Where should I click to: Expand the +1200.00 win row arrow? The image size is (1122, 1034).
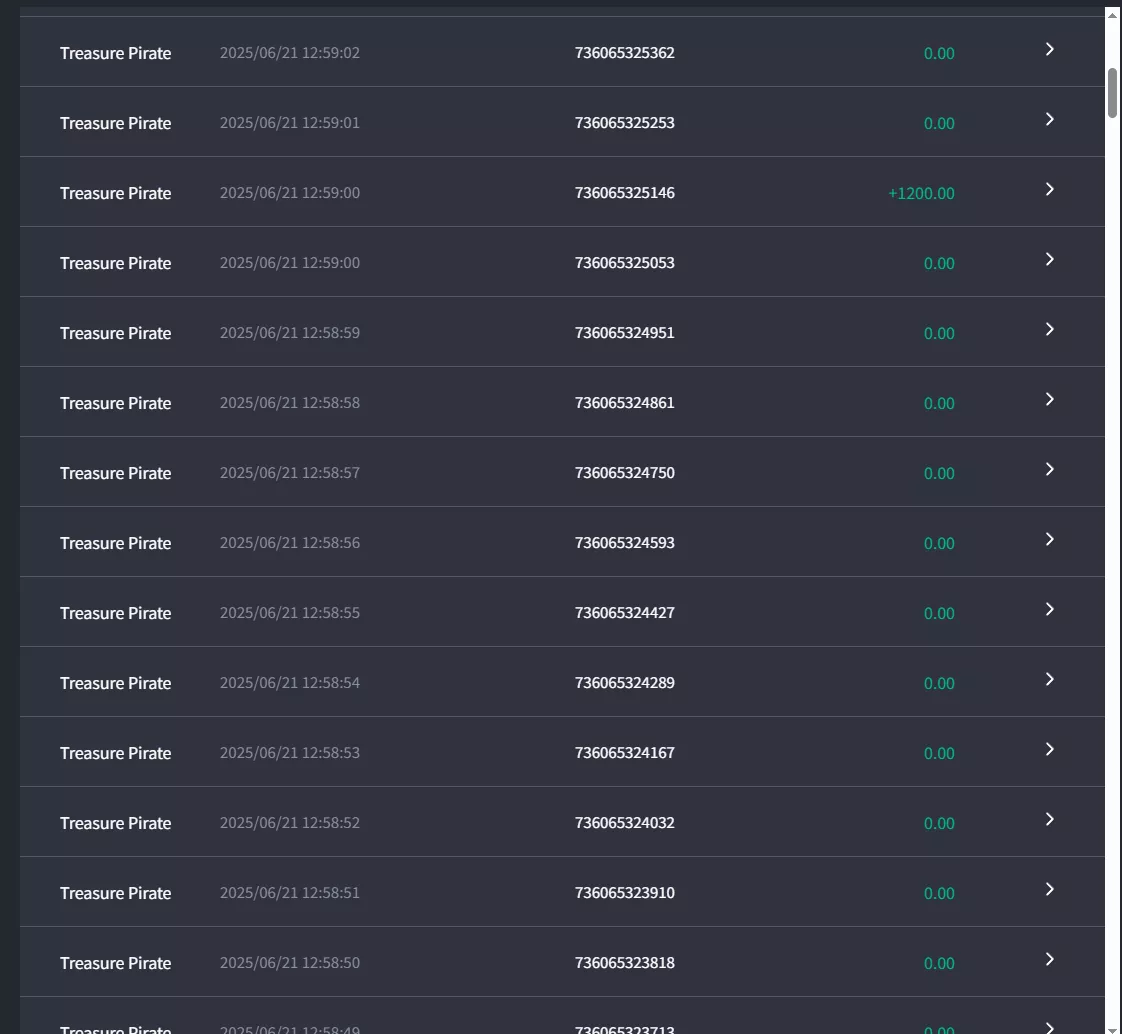[1050, 190]
